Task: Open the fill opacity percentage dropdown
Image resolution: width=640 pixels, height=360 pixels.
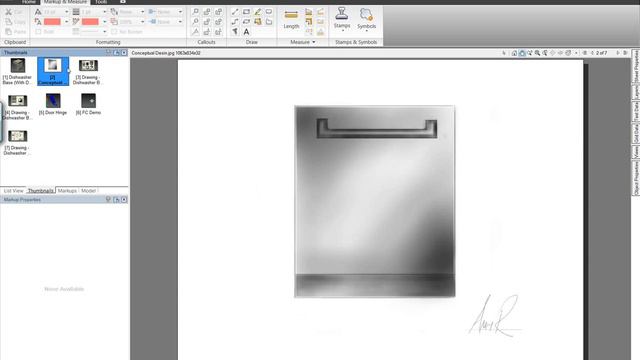Action: 142,22
